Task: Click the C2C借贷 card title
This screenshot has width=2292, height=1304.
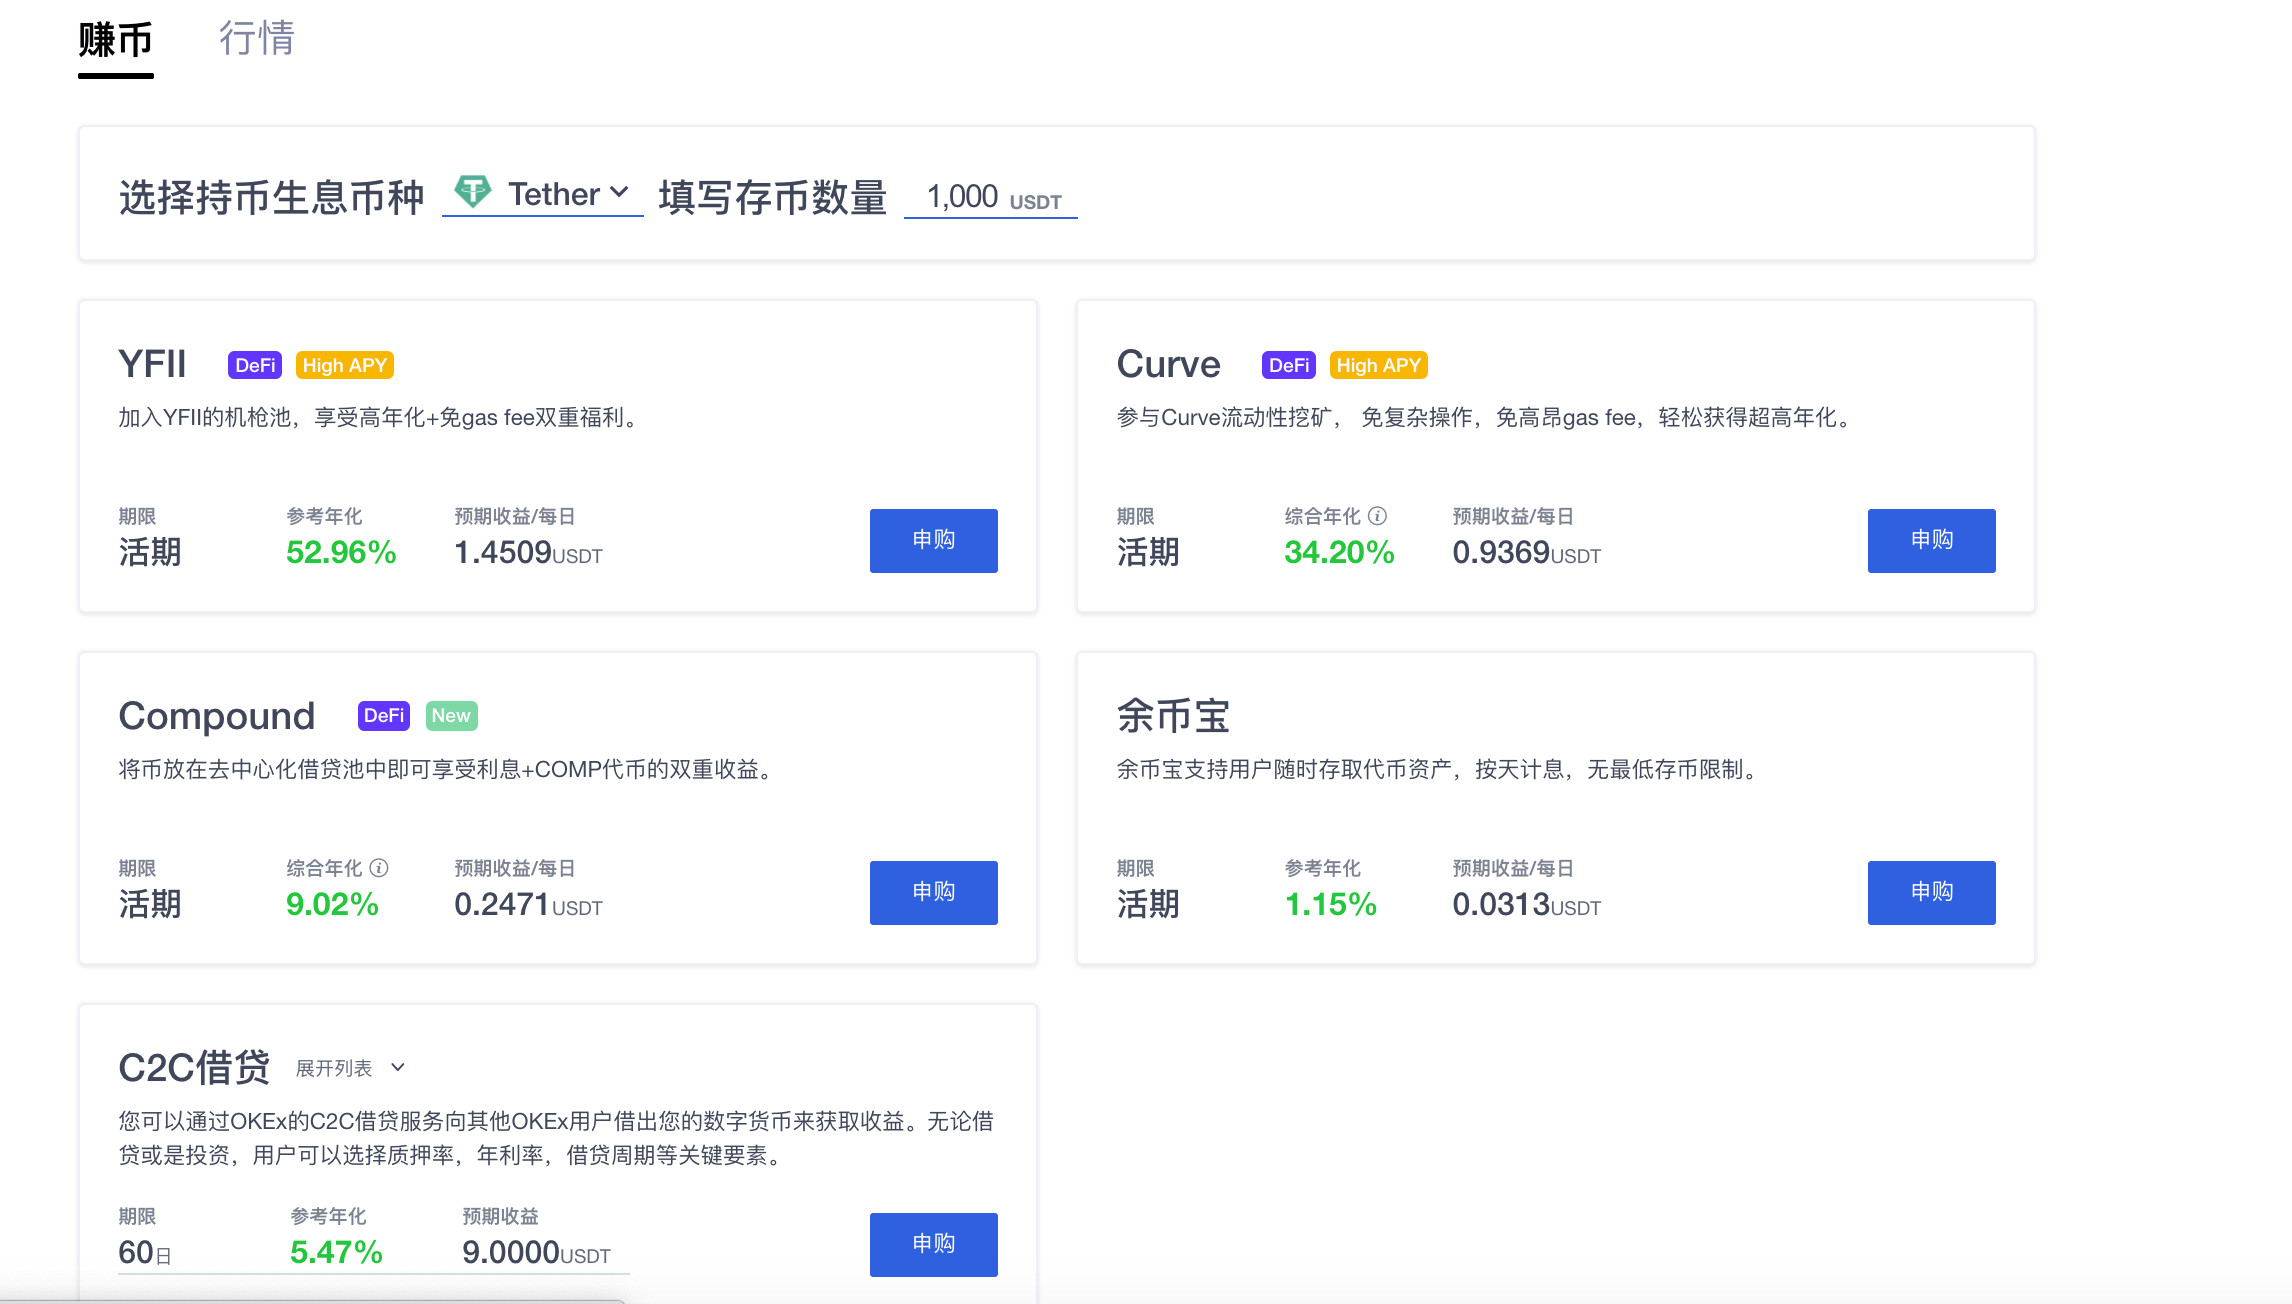Action: (194, 1068)
